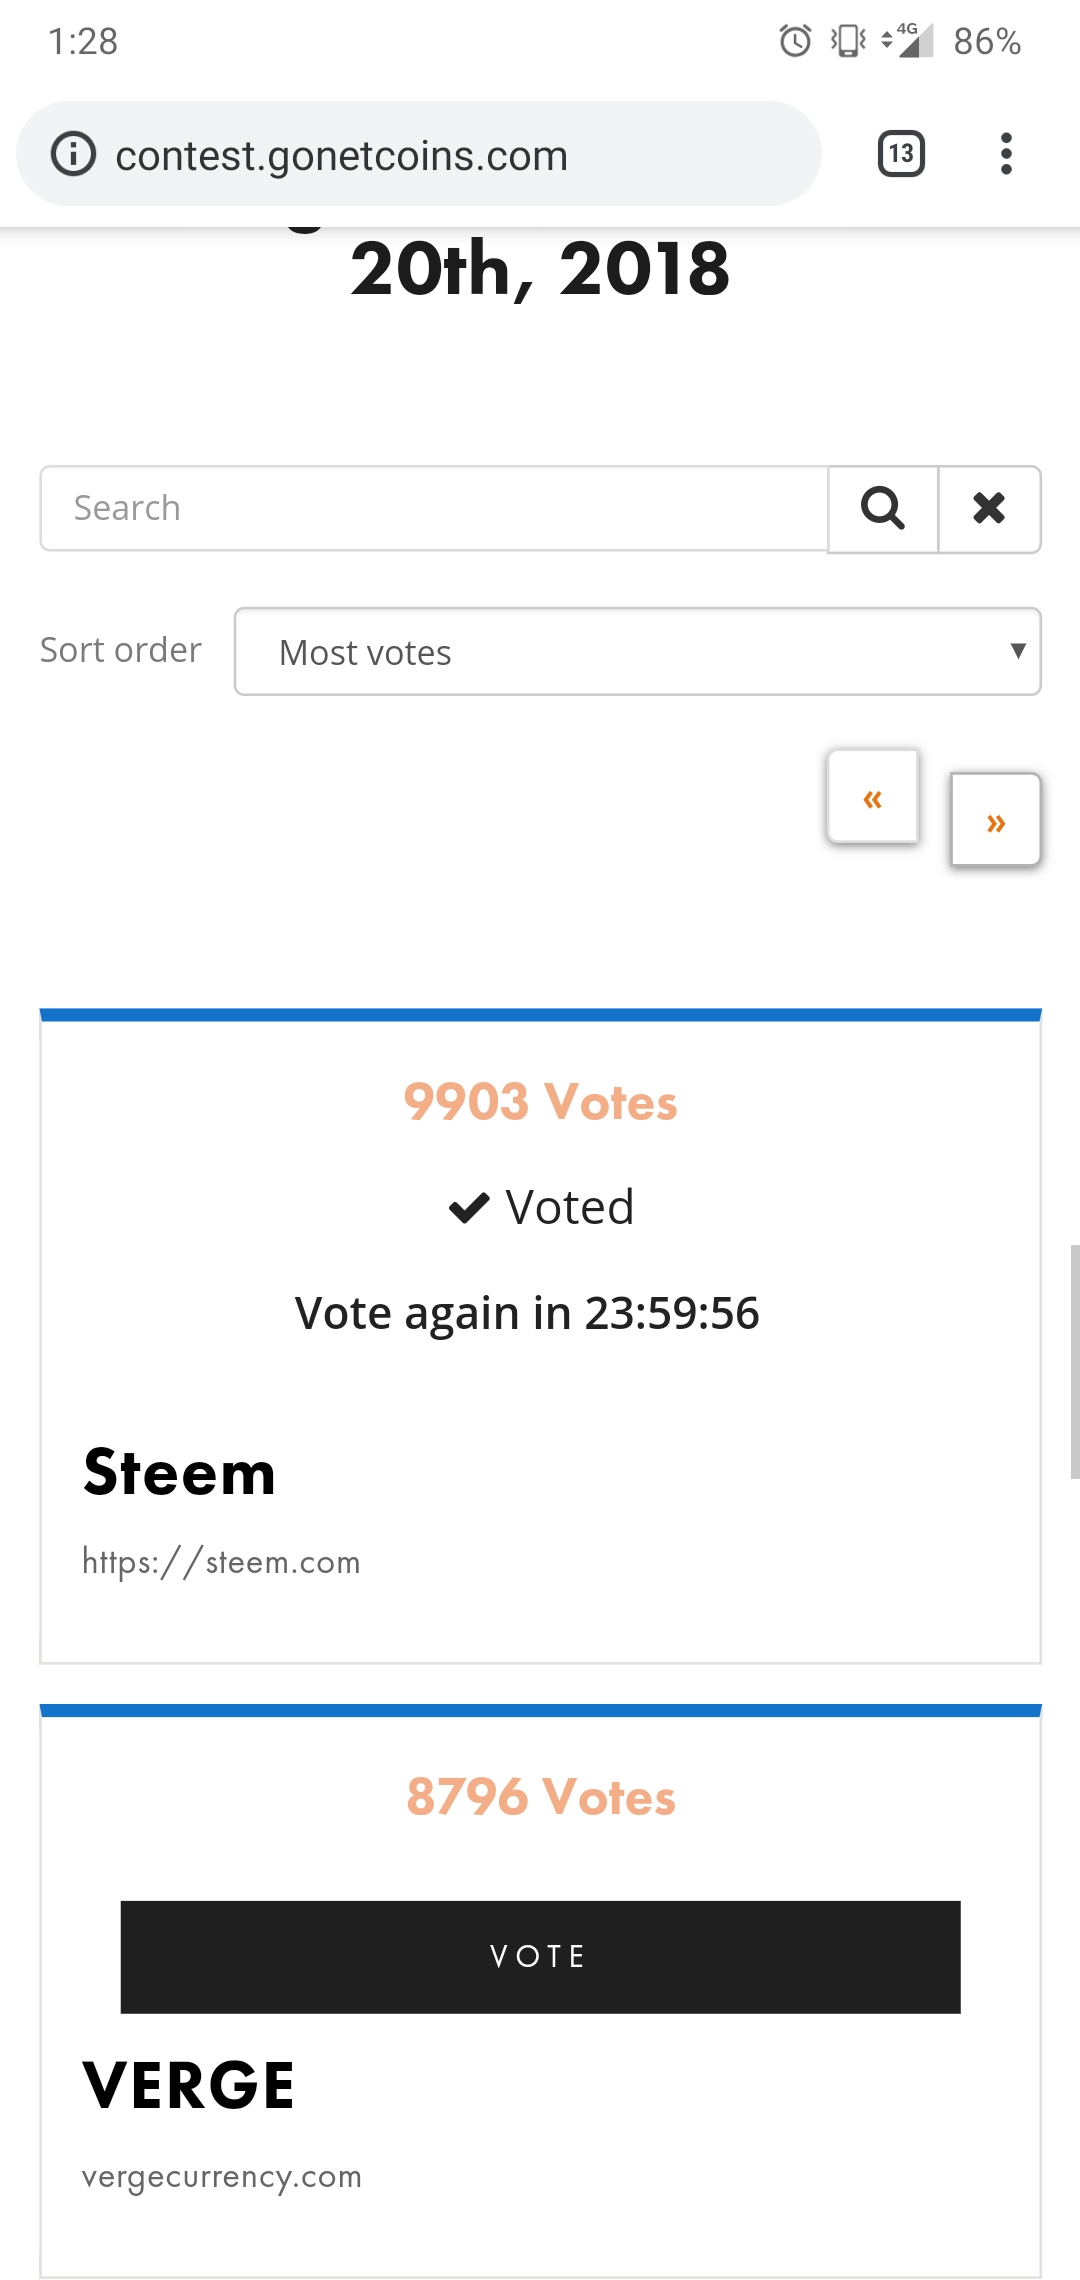The height and width of the screenshot is (2280, 1080).
Task: Open the tab switcher showing 13 tabs
Action: click(901, 154)
